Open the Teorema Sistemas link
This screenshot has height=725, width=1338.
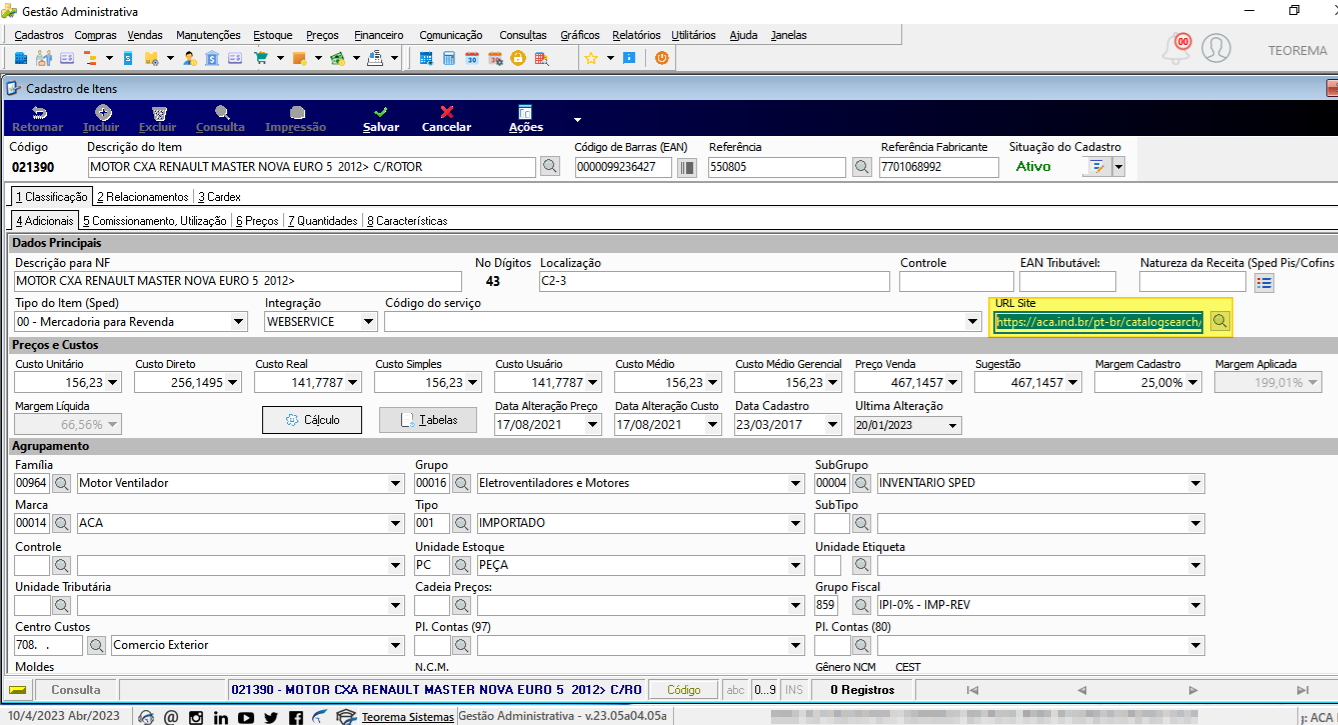click(407, 717)
